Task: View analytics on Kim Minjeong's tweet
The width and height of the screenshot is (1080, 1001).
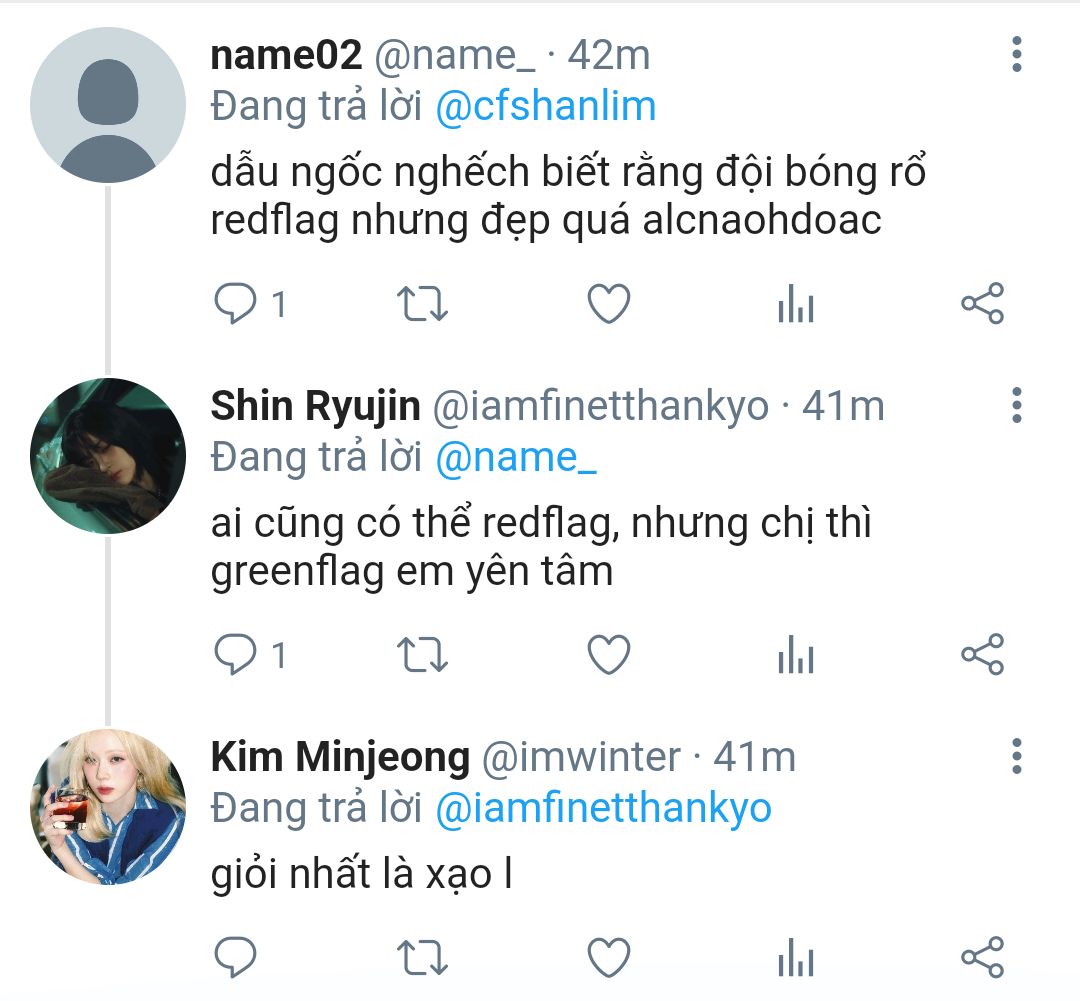Action: click(x=796, y=958)
